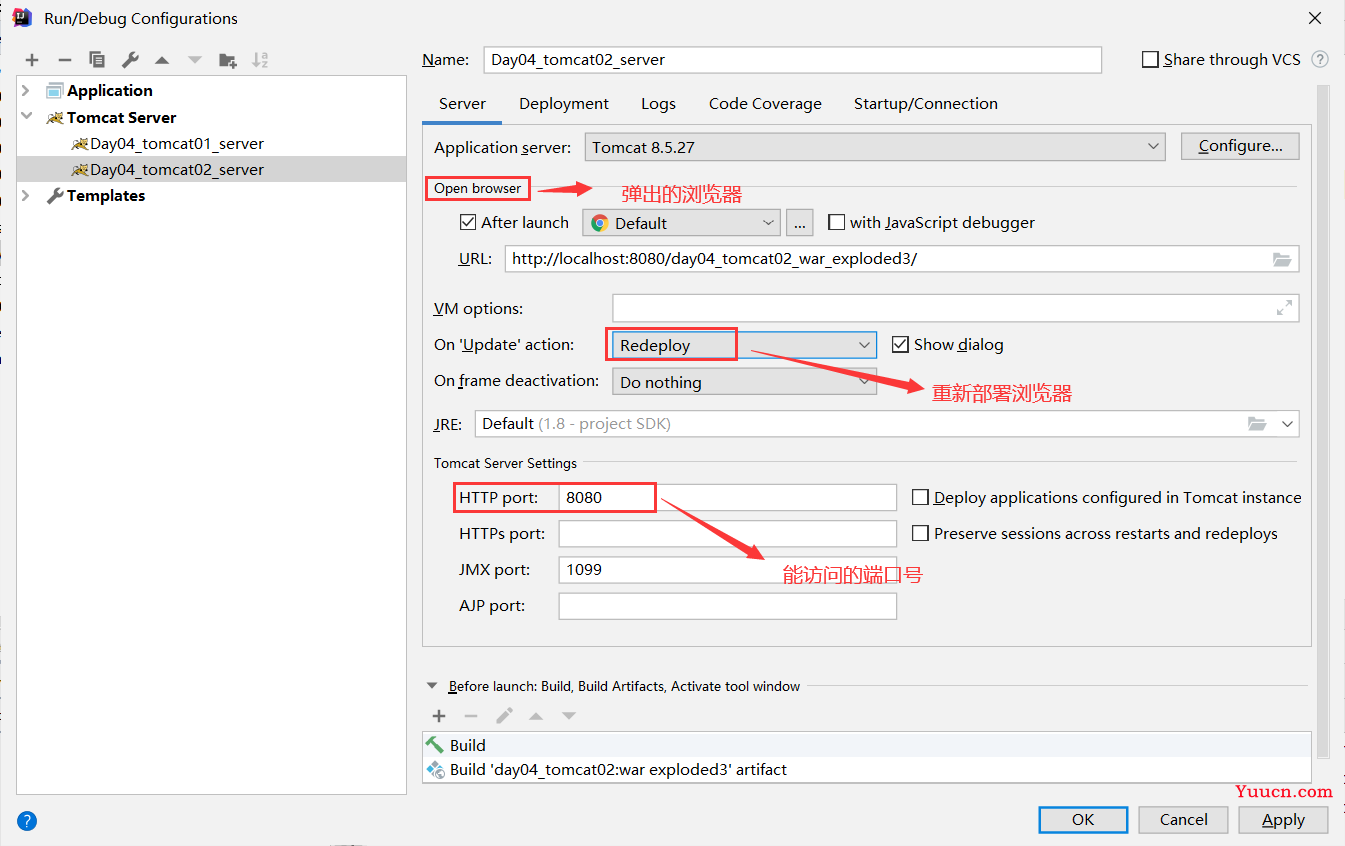
Task: Enable Deploy applications configured in Tomcat instance
Action: 921,497
